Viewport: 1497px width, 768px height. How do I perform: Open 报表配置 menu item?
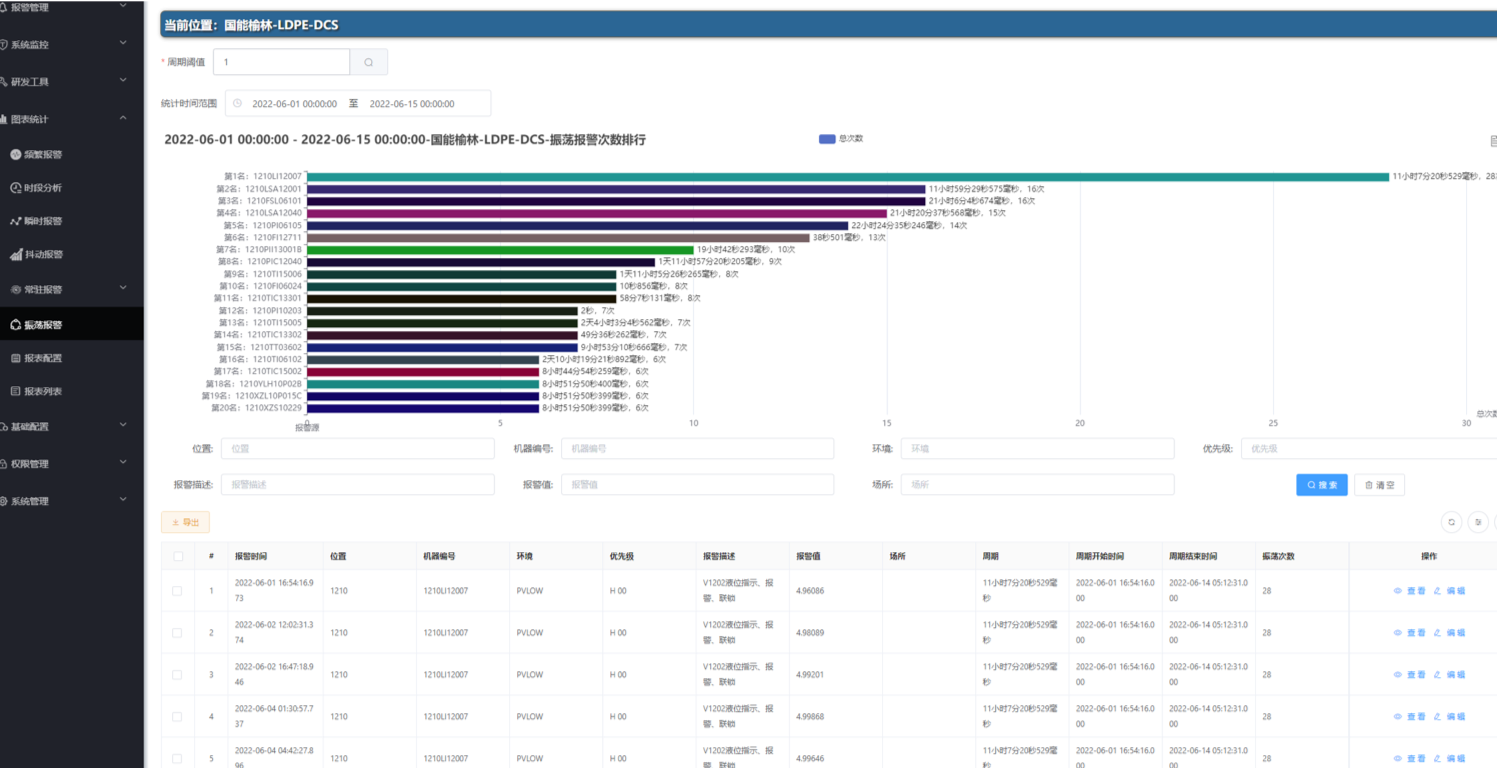42,358
